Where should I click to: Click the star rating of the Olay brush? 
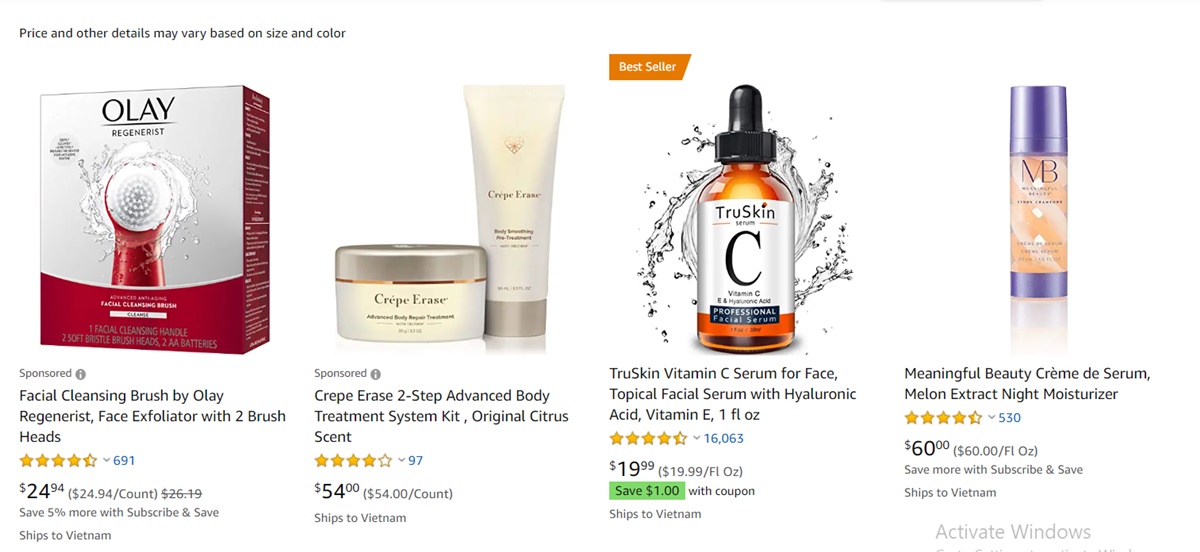58,461
